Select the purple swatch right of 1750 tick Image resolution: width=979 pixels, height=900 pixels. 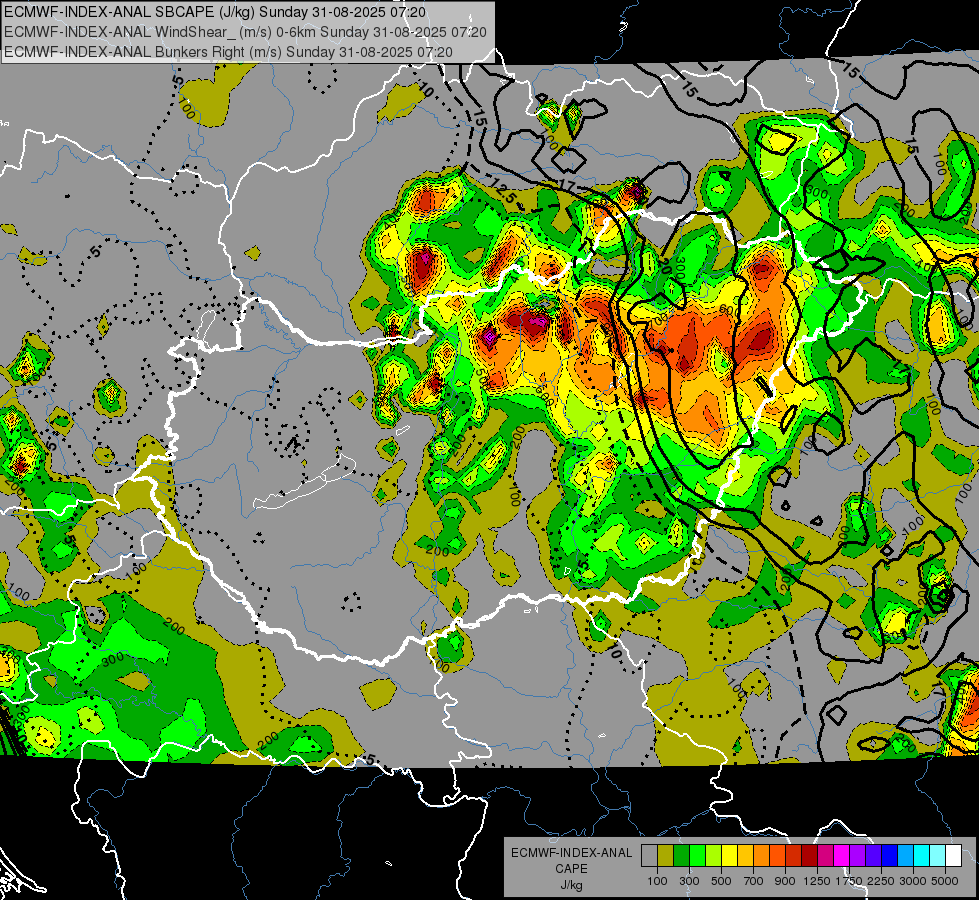(857, 855)
